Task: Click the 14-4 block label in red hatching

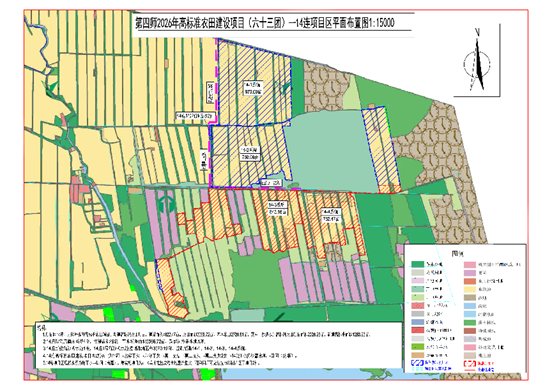Action: [331, 215]
